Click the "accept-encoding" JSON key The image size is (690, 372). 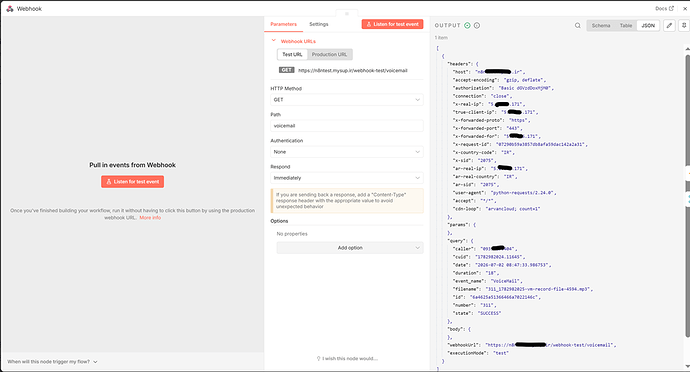[475, 80]
